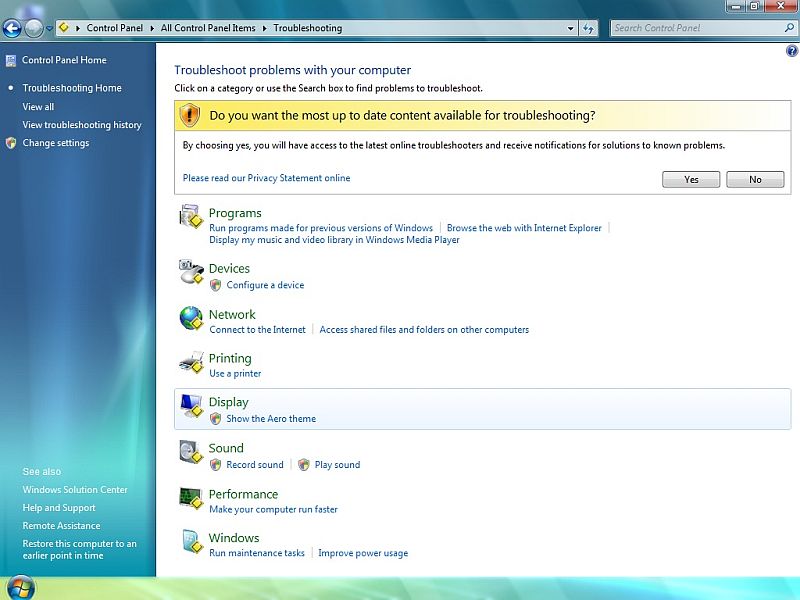Viewport: 800px width, 600px height.
Task: Open the Privacy Statement online link
Action: pyautogui.click(x=266, y=178)
